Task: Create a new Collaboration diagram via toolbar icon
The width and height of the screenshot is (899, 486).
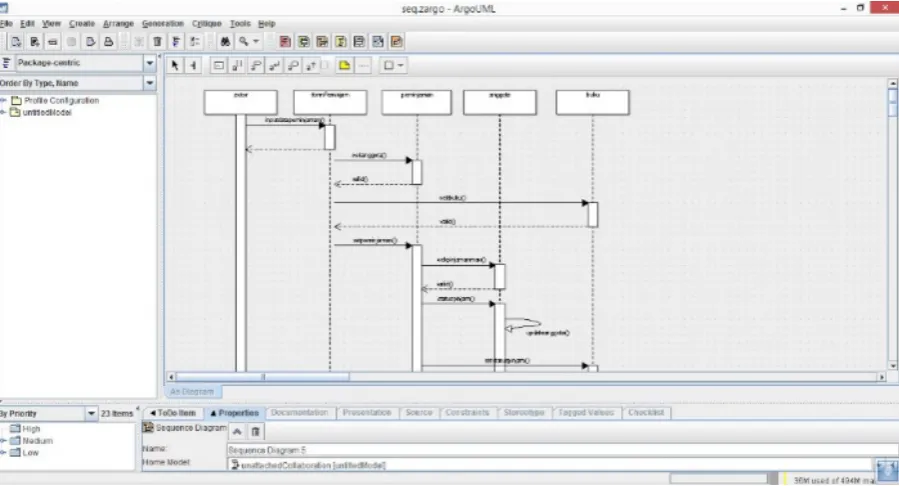Action: 341,42
